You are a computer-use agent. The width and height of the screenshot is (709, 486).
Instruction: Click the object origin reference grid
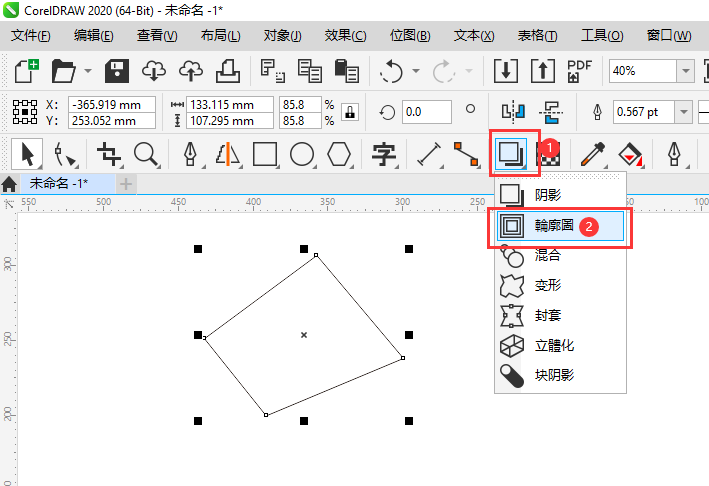click(x=25, y=112)
